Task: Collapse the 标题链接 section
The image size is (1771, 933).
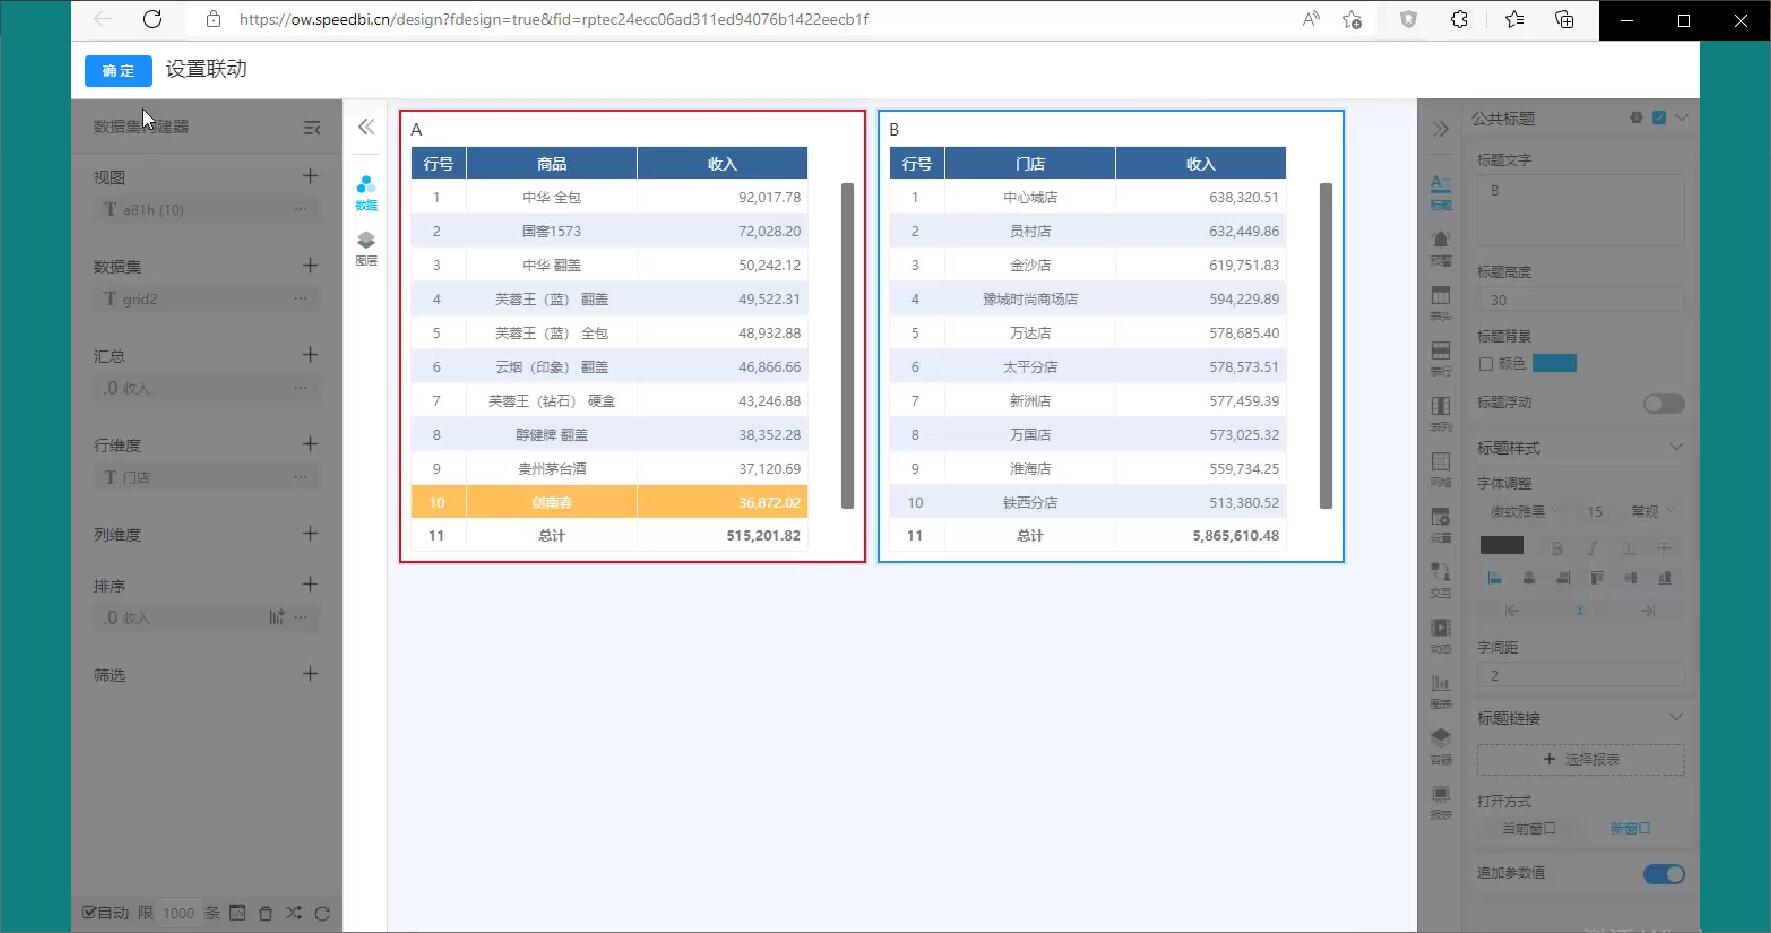Action: click(x=1676, y=717)
